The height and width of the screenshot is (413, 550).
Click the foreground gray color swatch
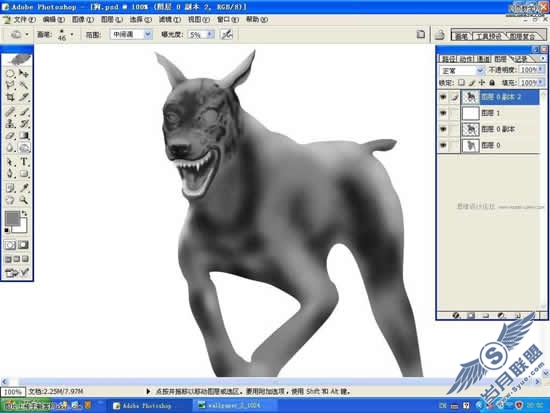click(x=12, y=218)
